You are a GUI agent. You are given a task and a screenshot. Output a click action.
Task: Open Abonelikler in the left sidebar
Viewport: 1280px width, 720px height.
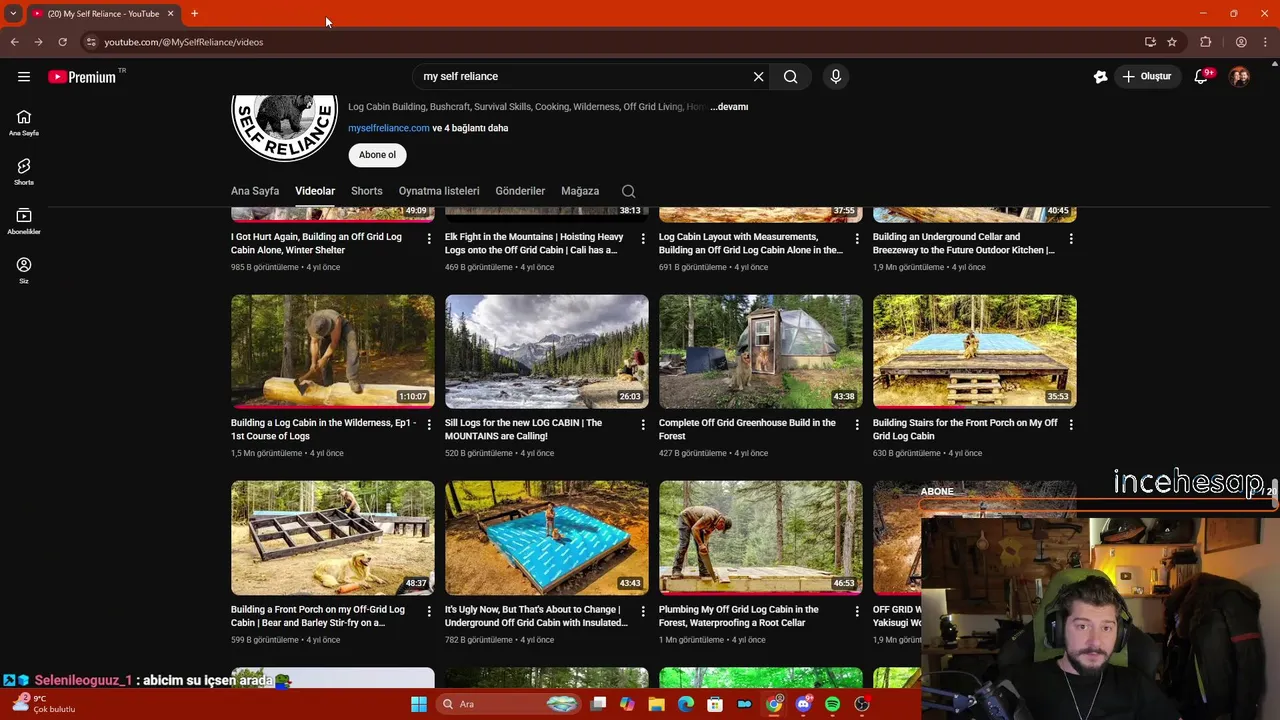[x=24, y=221]
